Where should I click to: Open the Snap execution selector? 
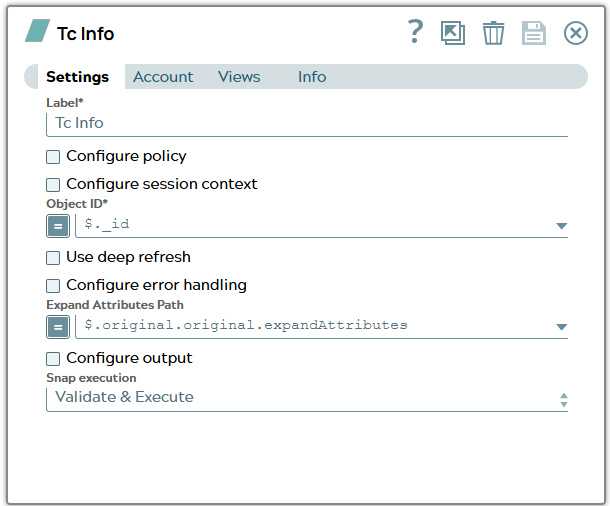[307, 399]
